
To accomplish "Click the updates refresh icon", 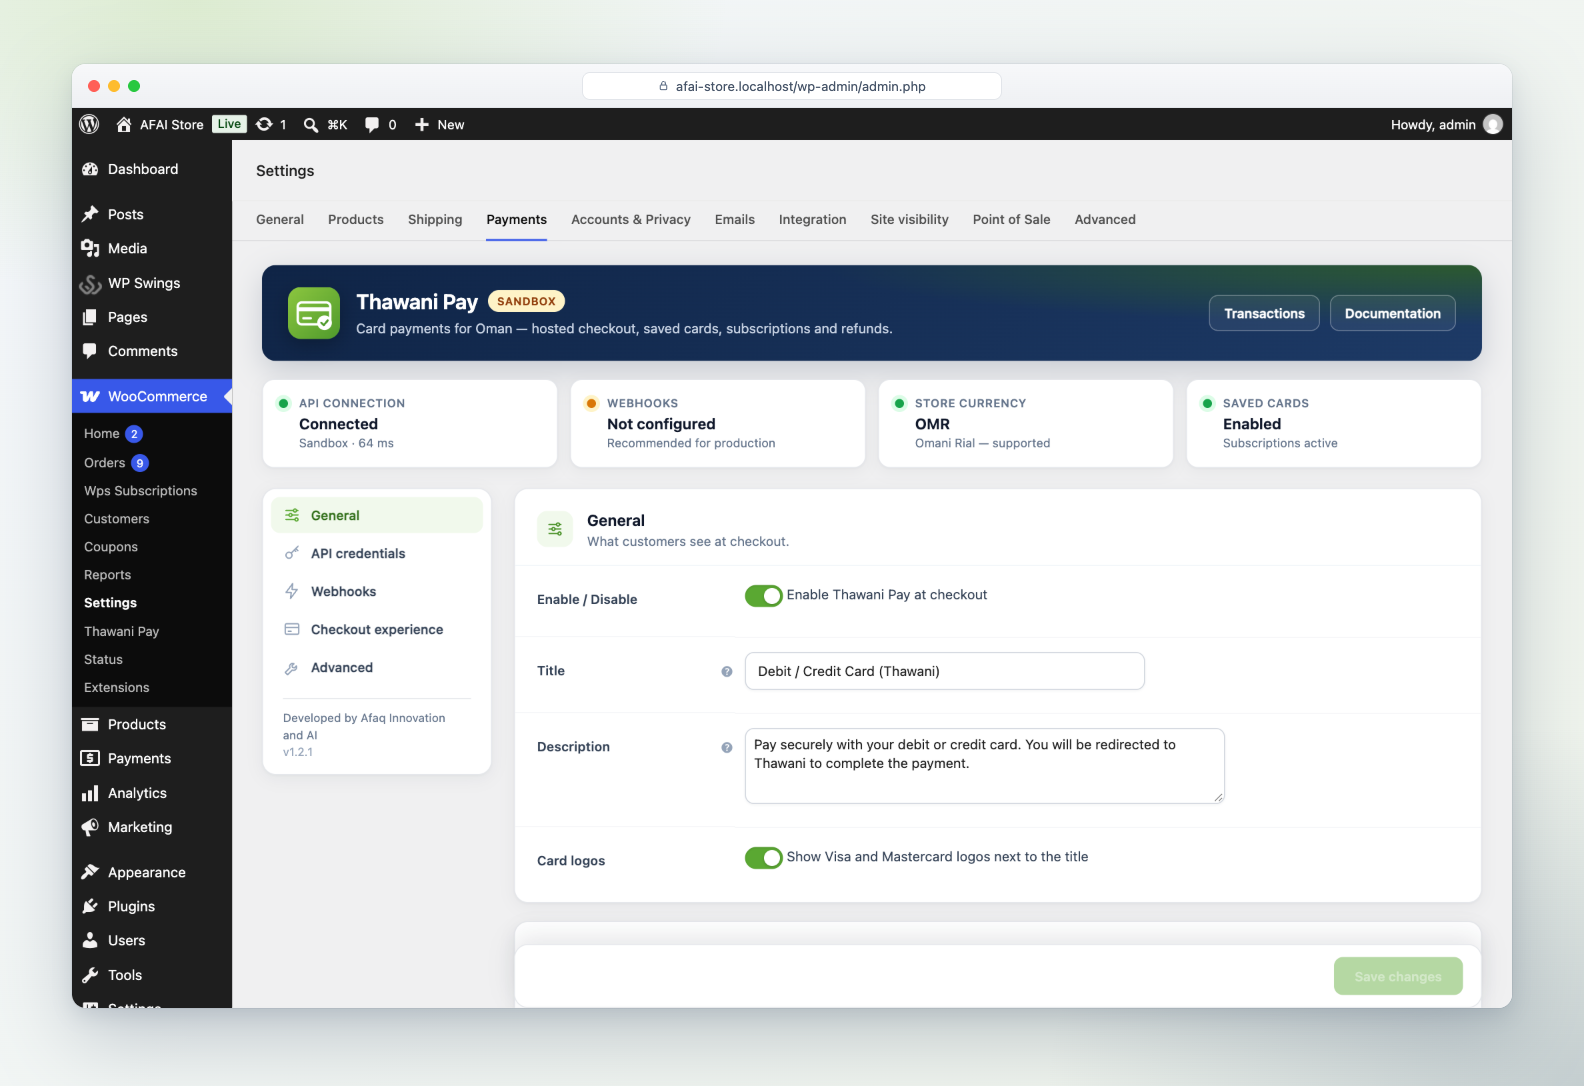I will click(264, 124).
